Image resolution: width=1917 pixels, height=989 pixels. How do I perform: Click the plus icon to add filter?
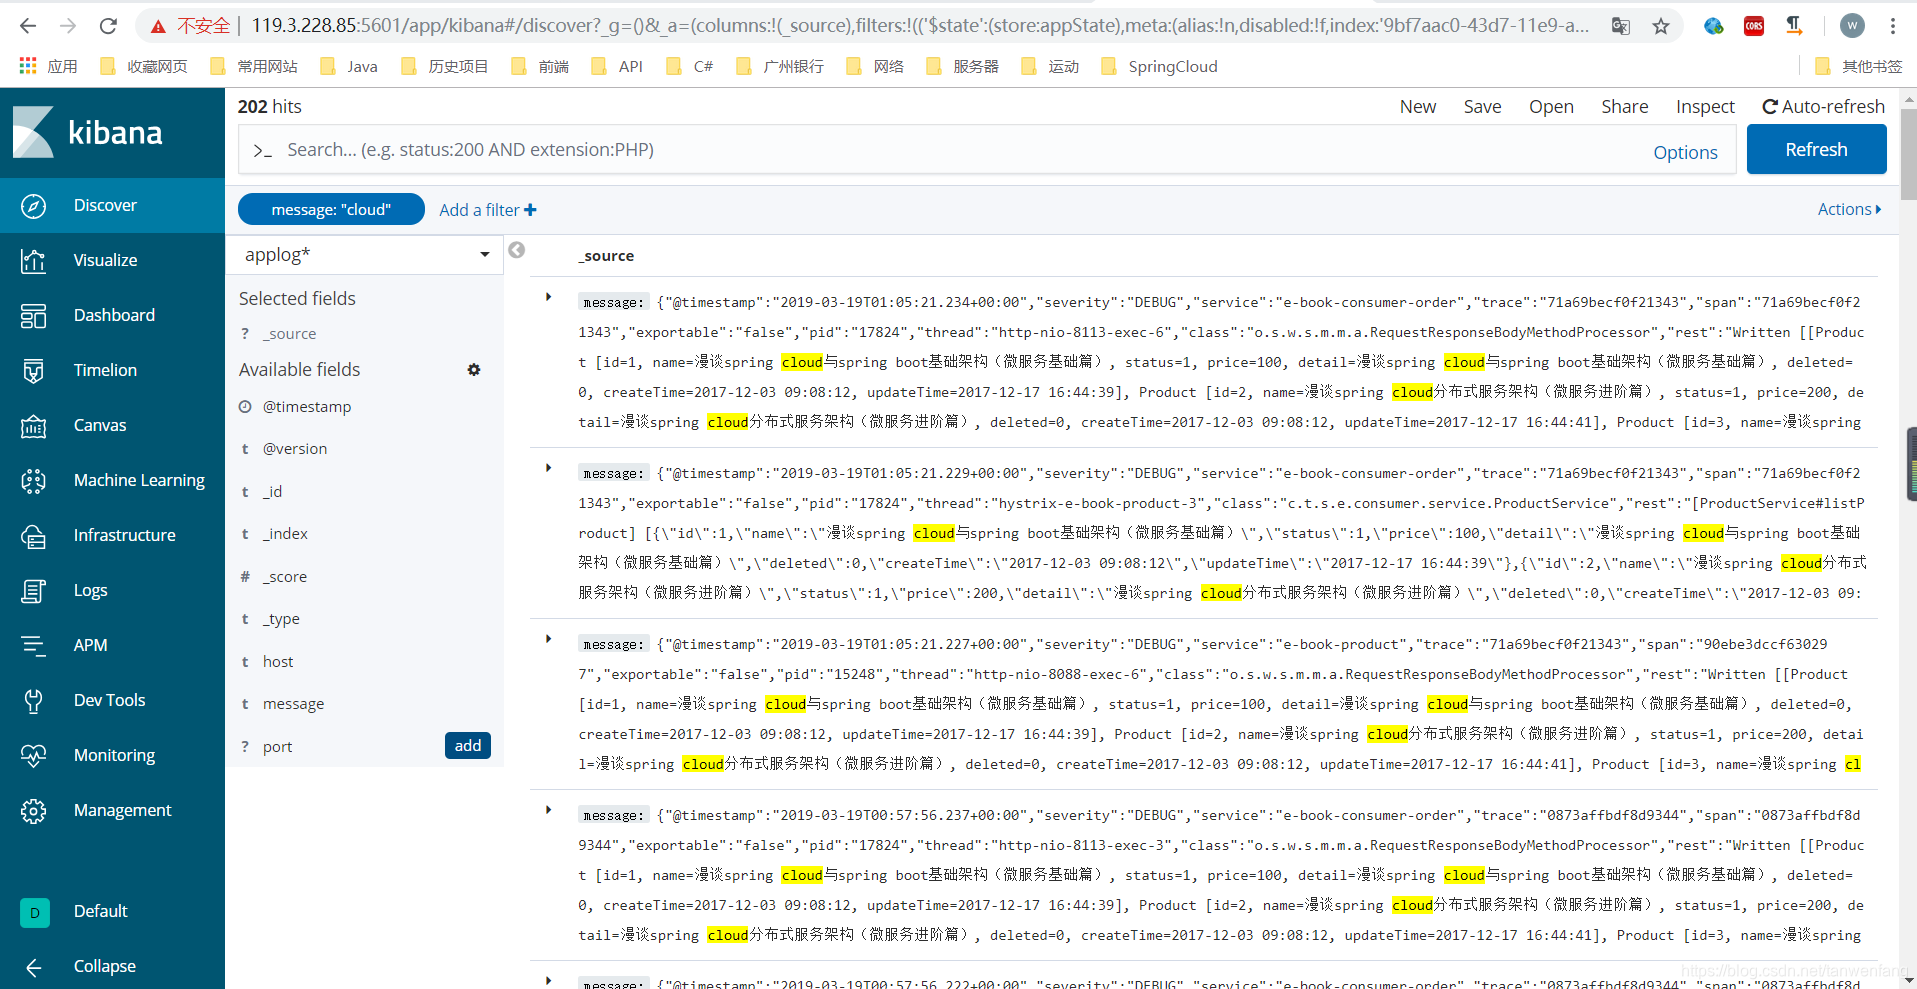[530, 210]
